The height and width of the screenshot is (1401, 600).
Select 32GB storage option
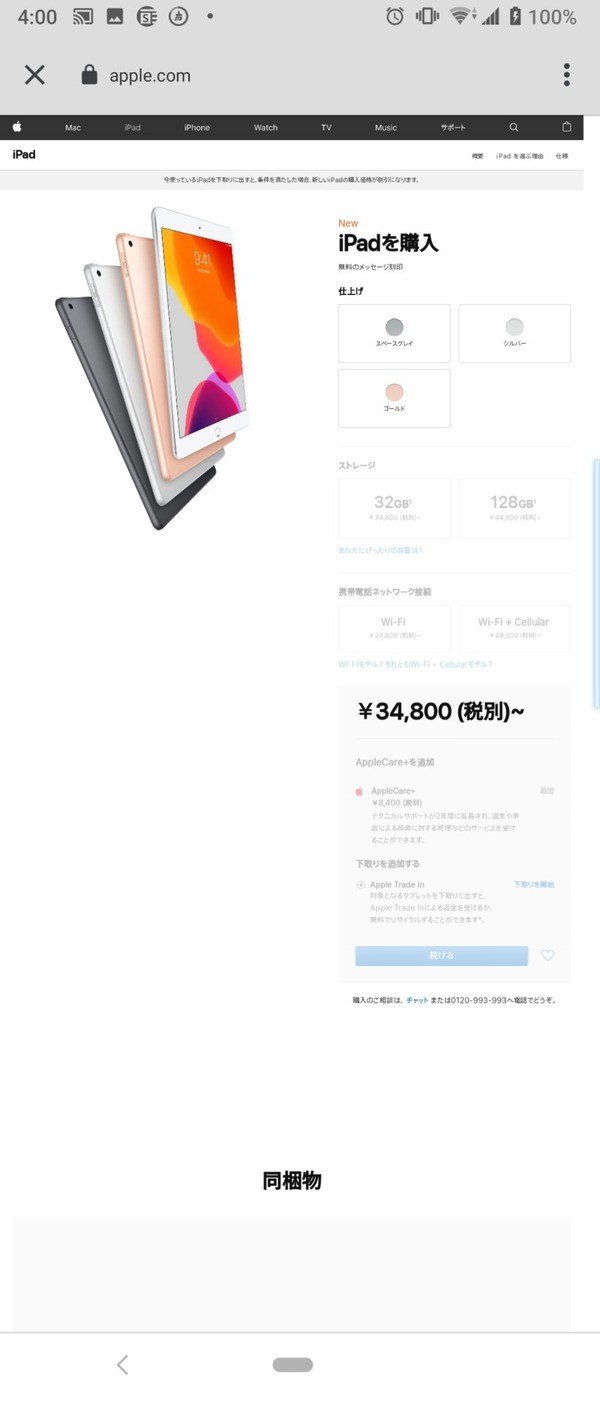[394, 508]
